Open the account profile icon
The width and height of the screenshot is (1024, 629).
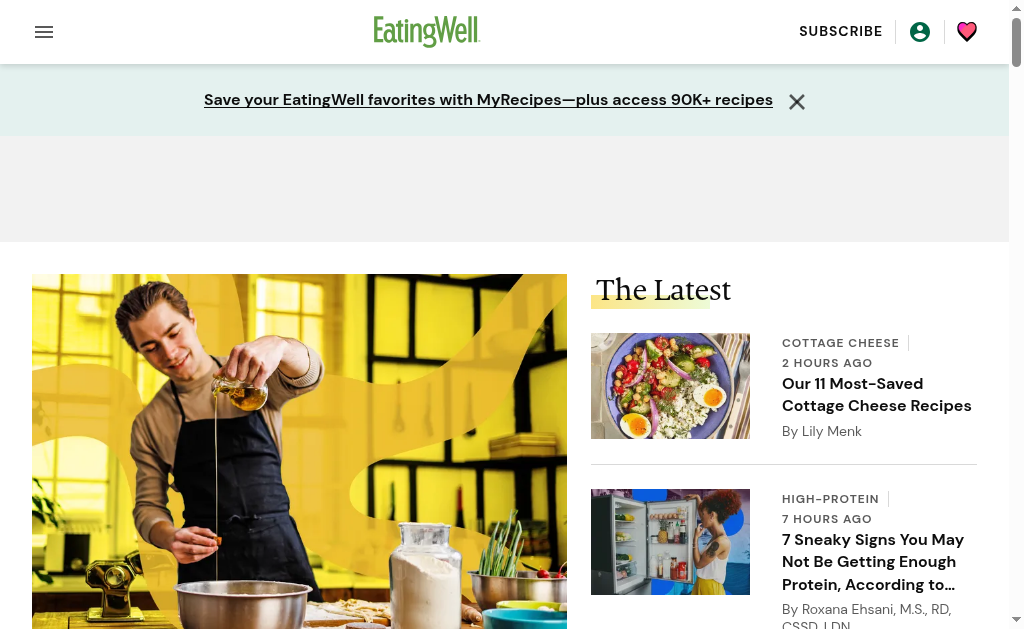click(x=920, y=32)
